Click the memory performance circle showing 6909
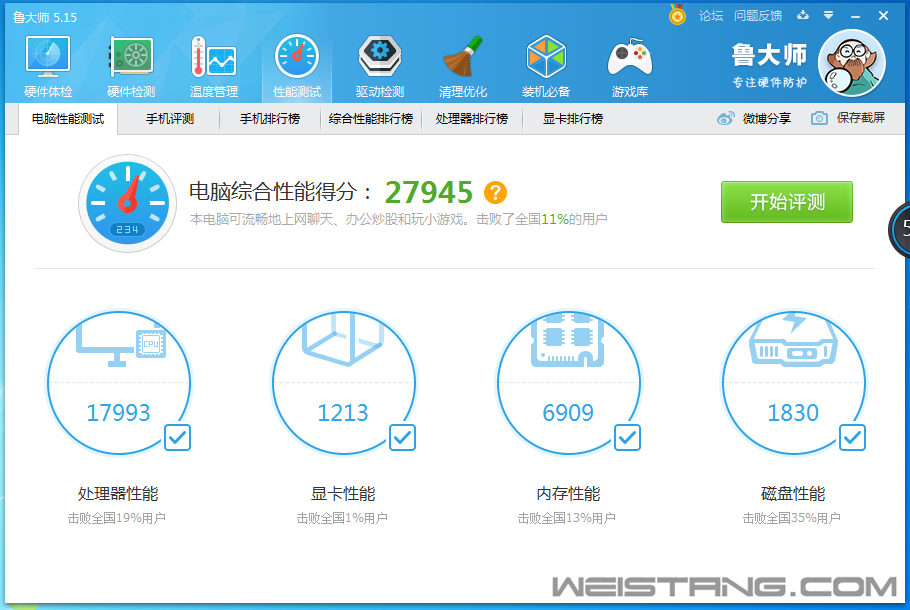 (568, 383)
